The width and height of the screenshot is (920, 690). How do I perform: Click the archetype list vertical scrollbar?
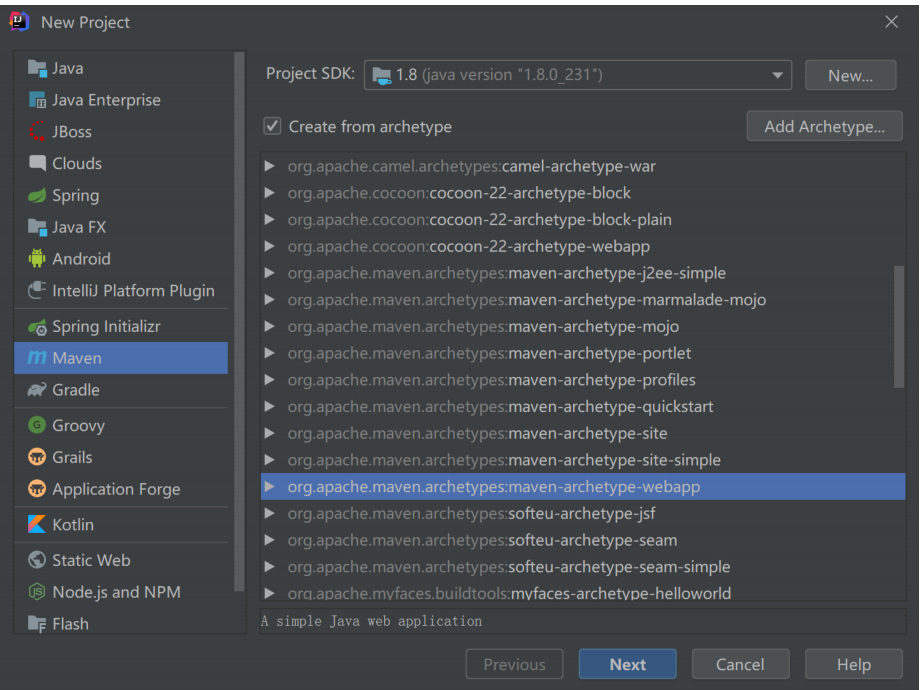pyautogui.click(x=899, y=327)
